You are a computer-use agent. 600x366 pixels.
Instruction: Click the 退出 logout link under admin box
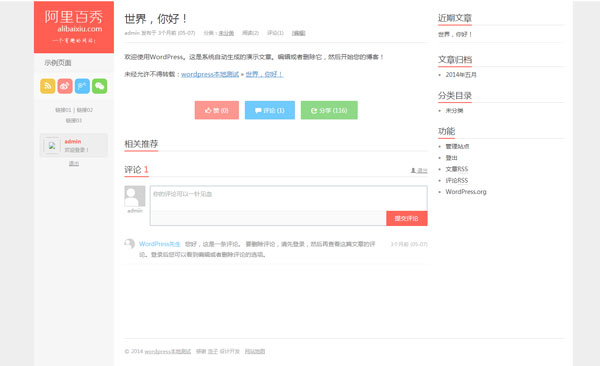[74, 163]
